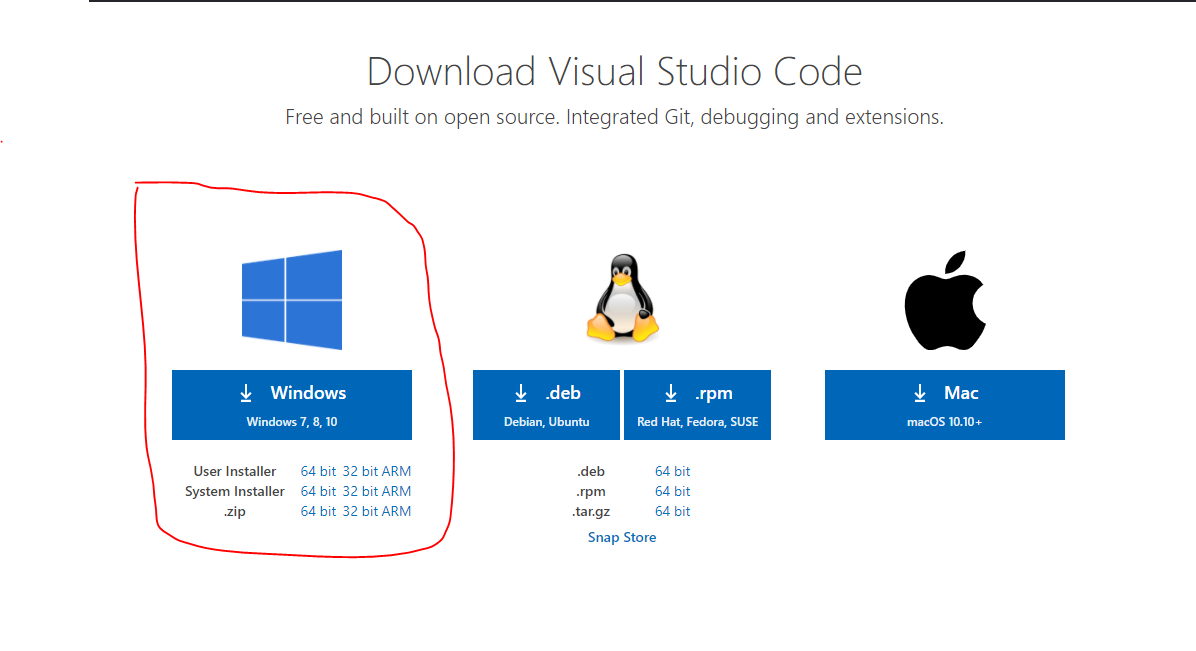Image resolution: width=1196 pixels, height=651 pixels.
Task: Click the Windows '.zip' row label
Action: pyautogui.click(x=235, y=511)
